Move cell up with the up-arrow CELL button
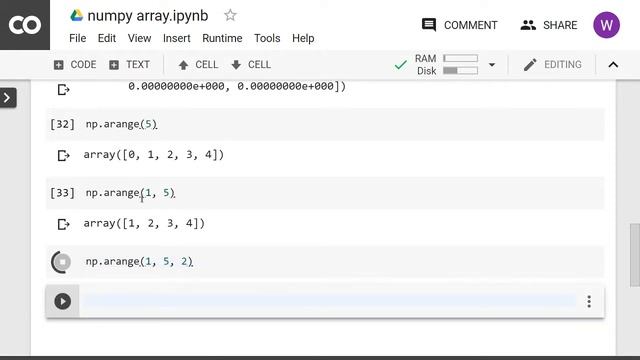Screen dimensions: 640x360 tap(198, 64)
